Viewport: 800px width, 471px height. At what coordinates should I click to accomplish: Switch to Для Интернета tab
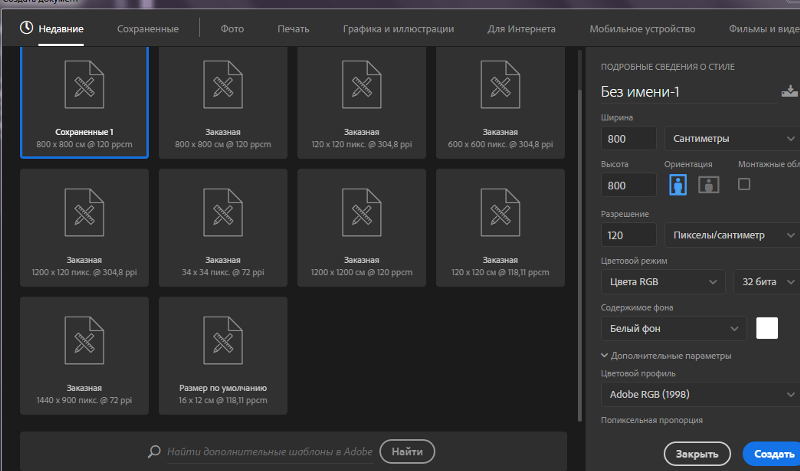pos(521,29)
